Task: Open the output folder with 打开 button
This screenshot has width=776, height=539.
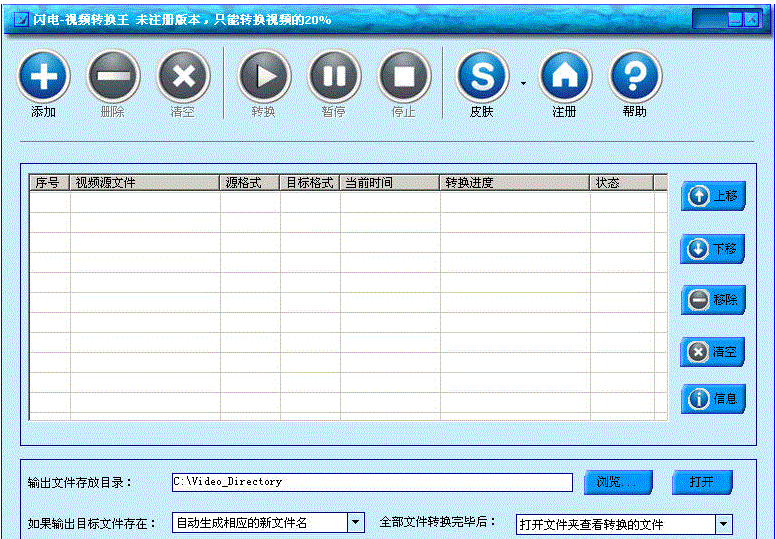Action: pyautogui.click(x=702, y=482)
